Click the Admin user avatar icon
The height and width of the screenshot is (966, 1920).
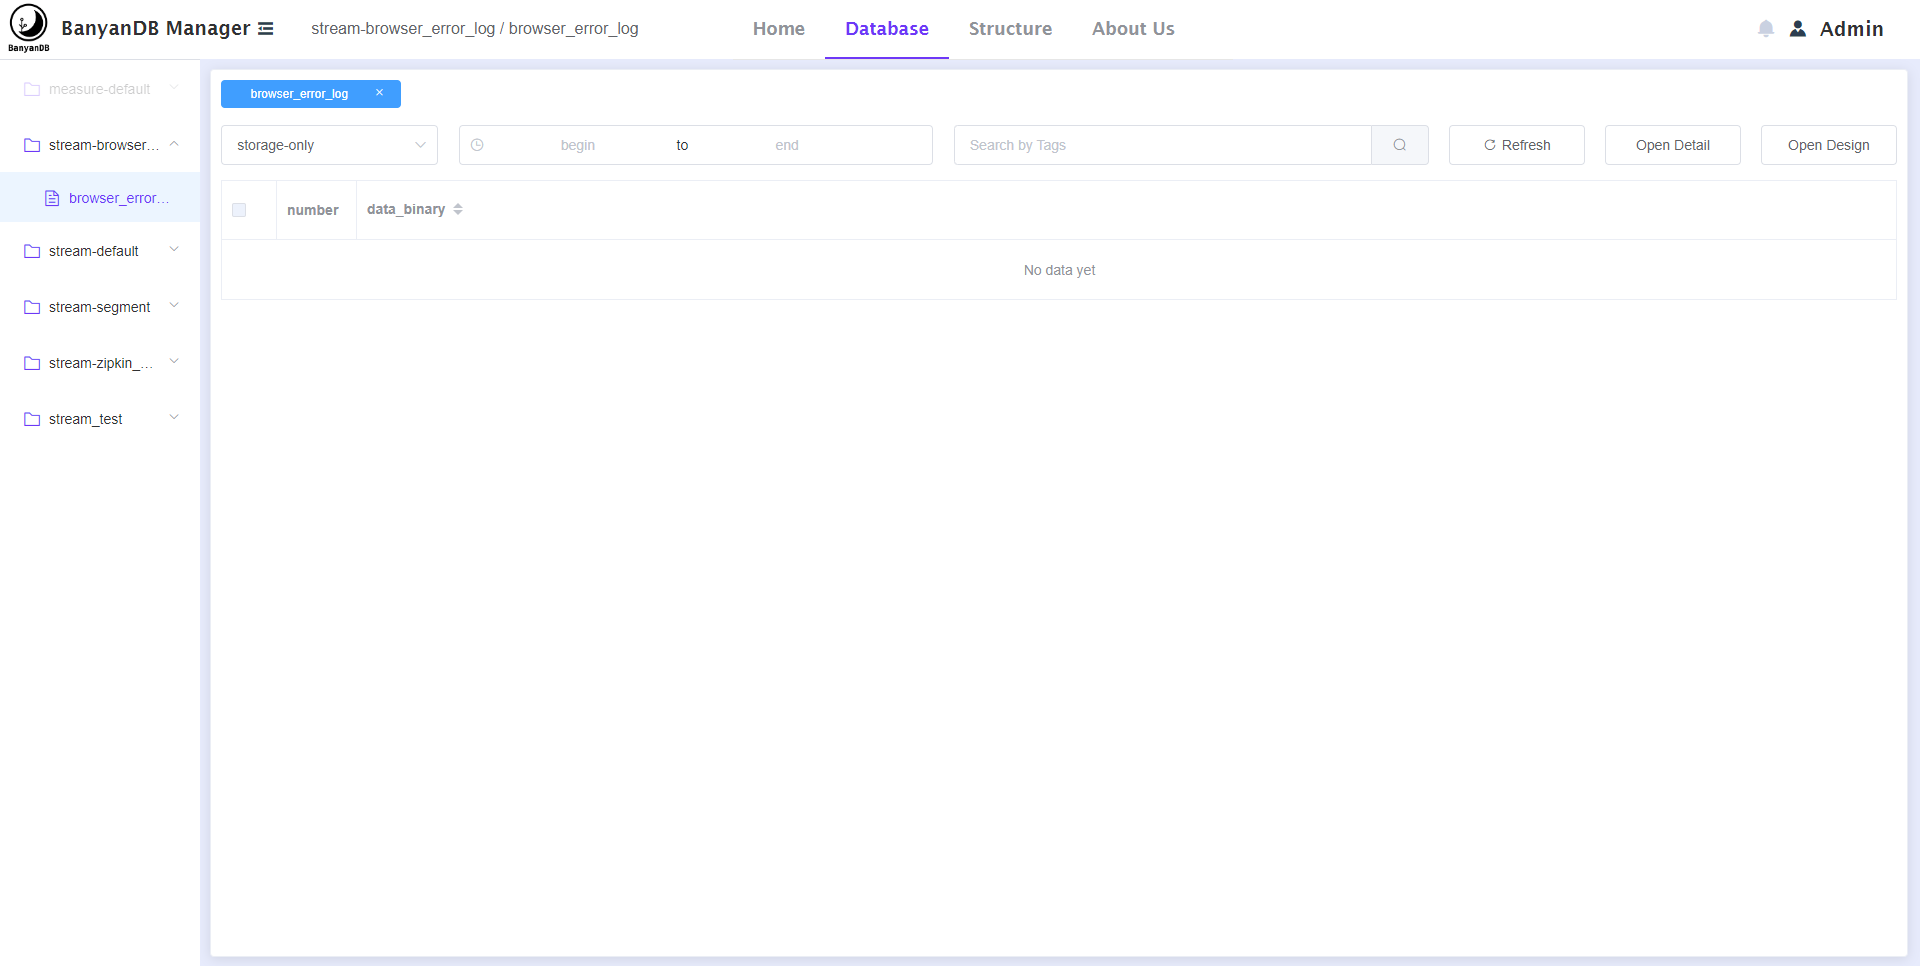[1798, 29]
